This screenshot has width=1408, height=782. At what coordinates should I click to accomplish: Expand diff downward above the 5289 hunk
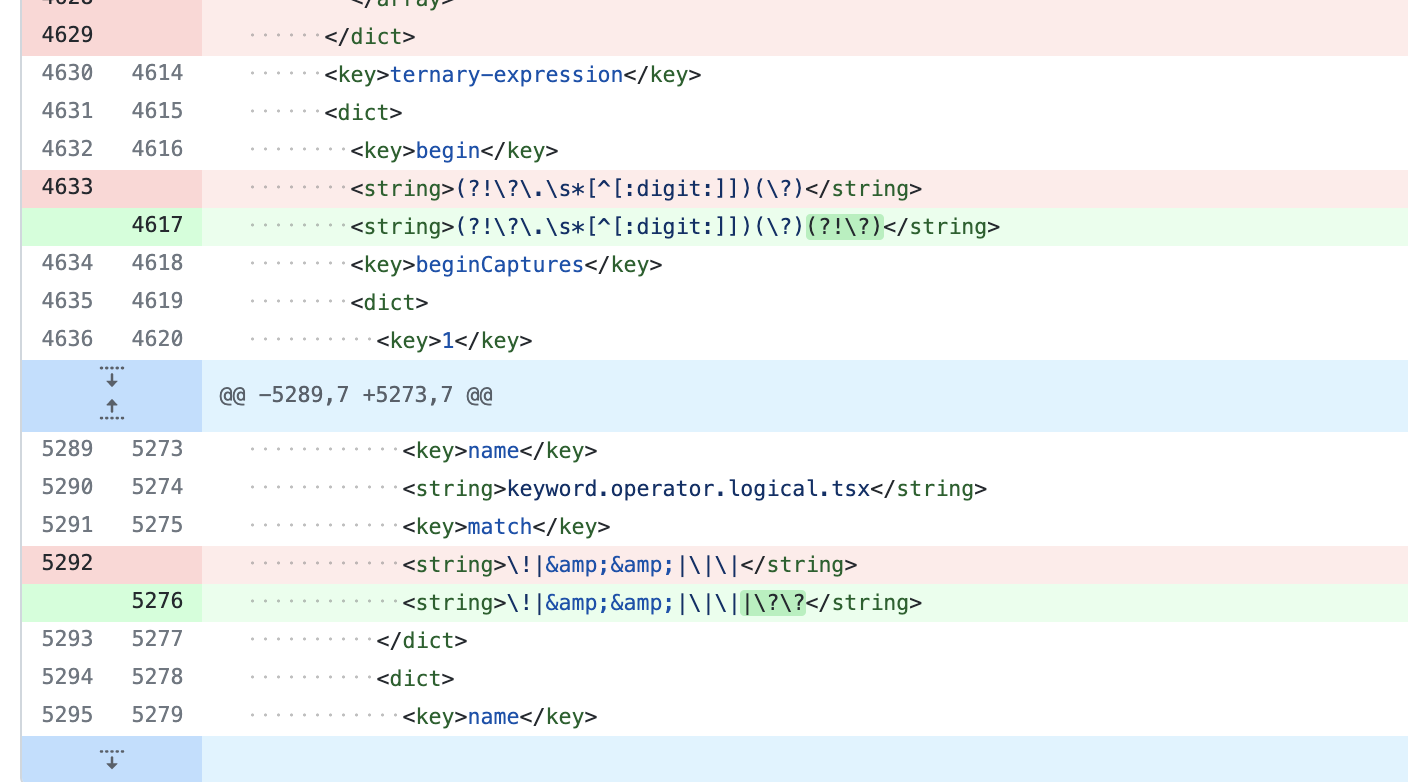(x=112, y=377)
